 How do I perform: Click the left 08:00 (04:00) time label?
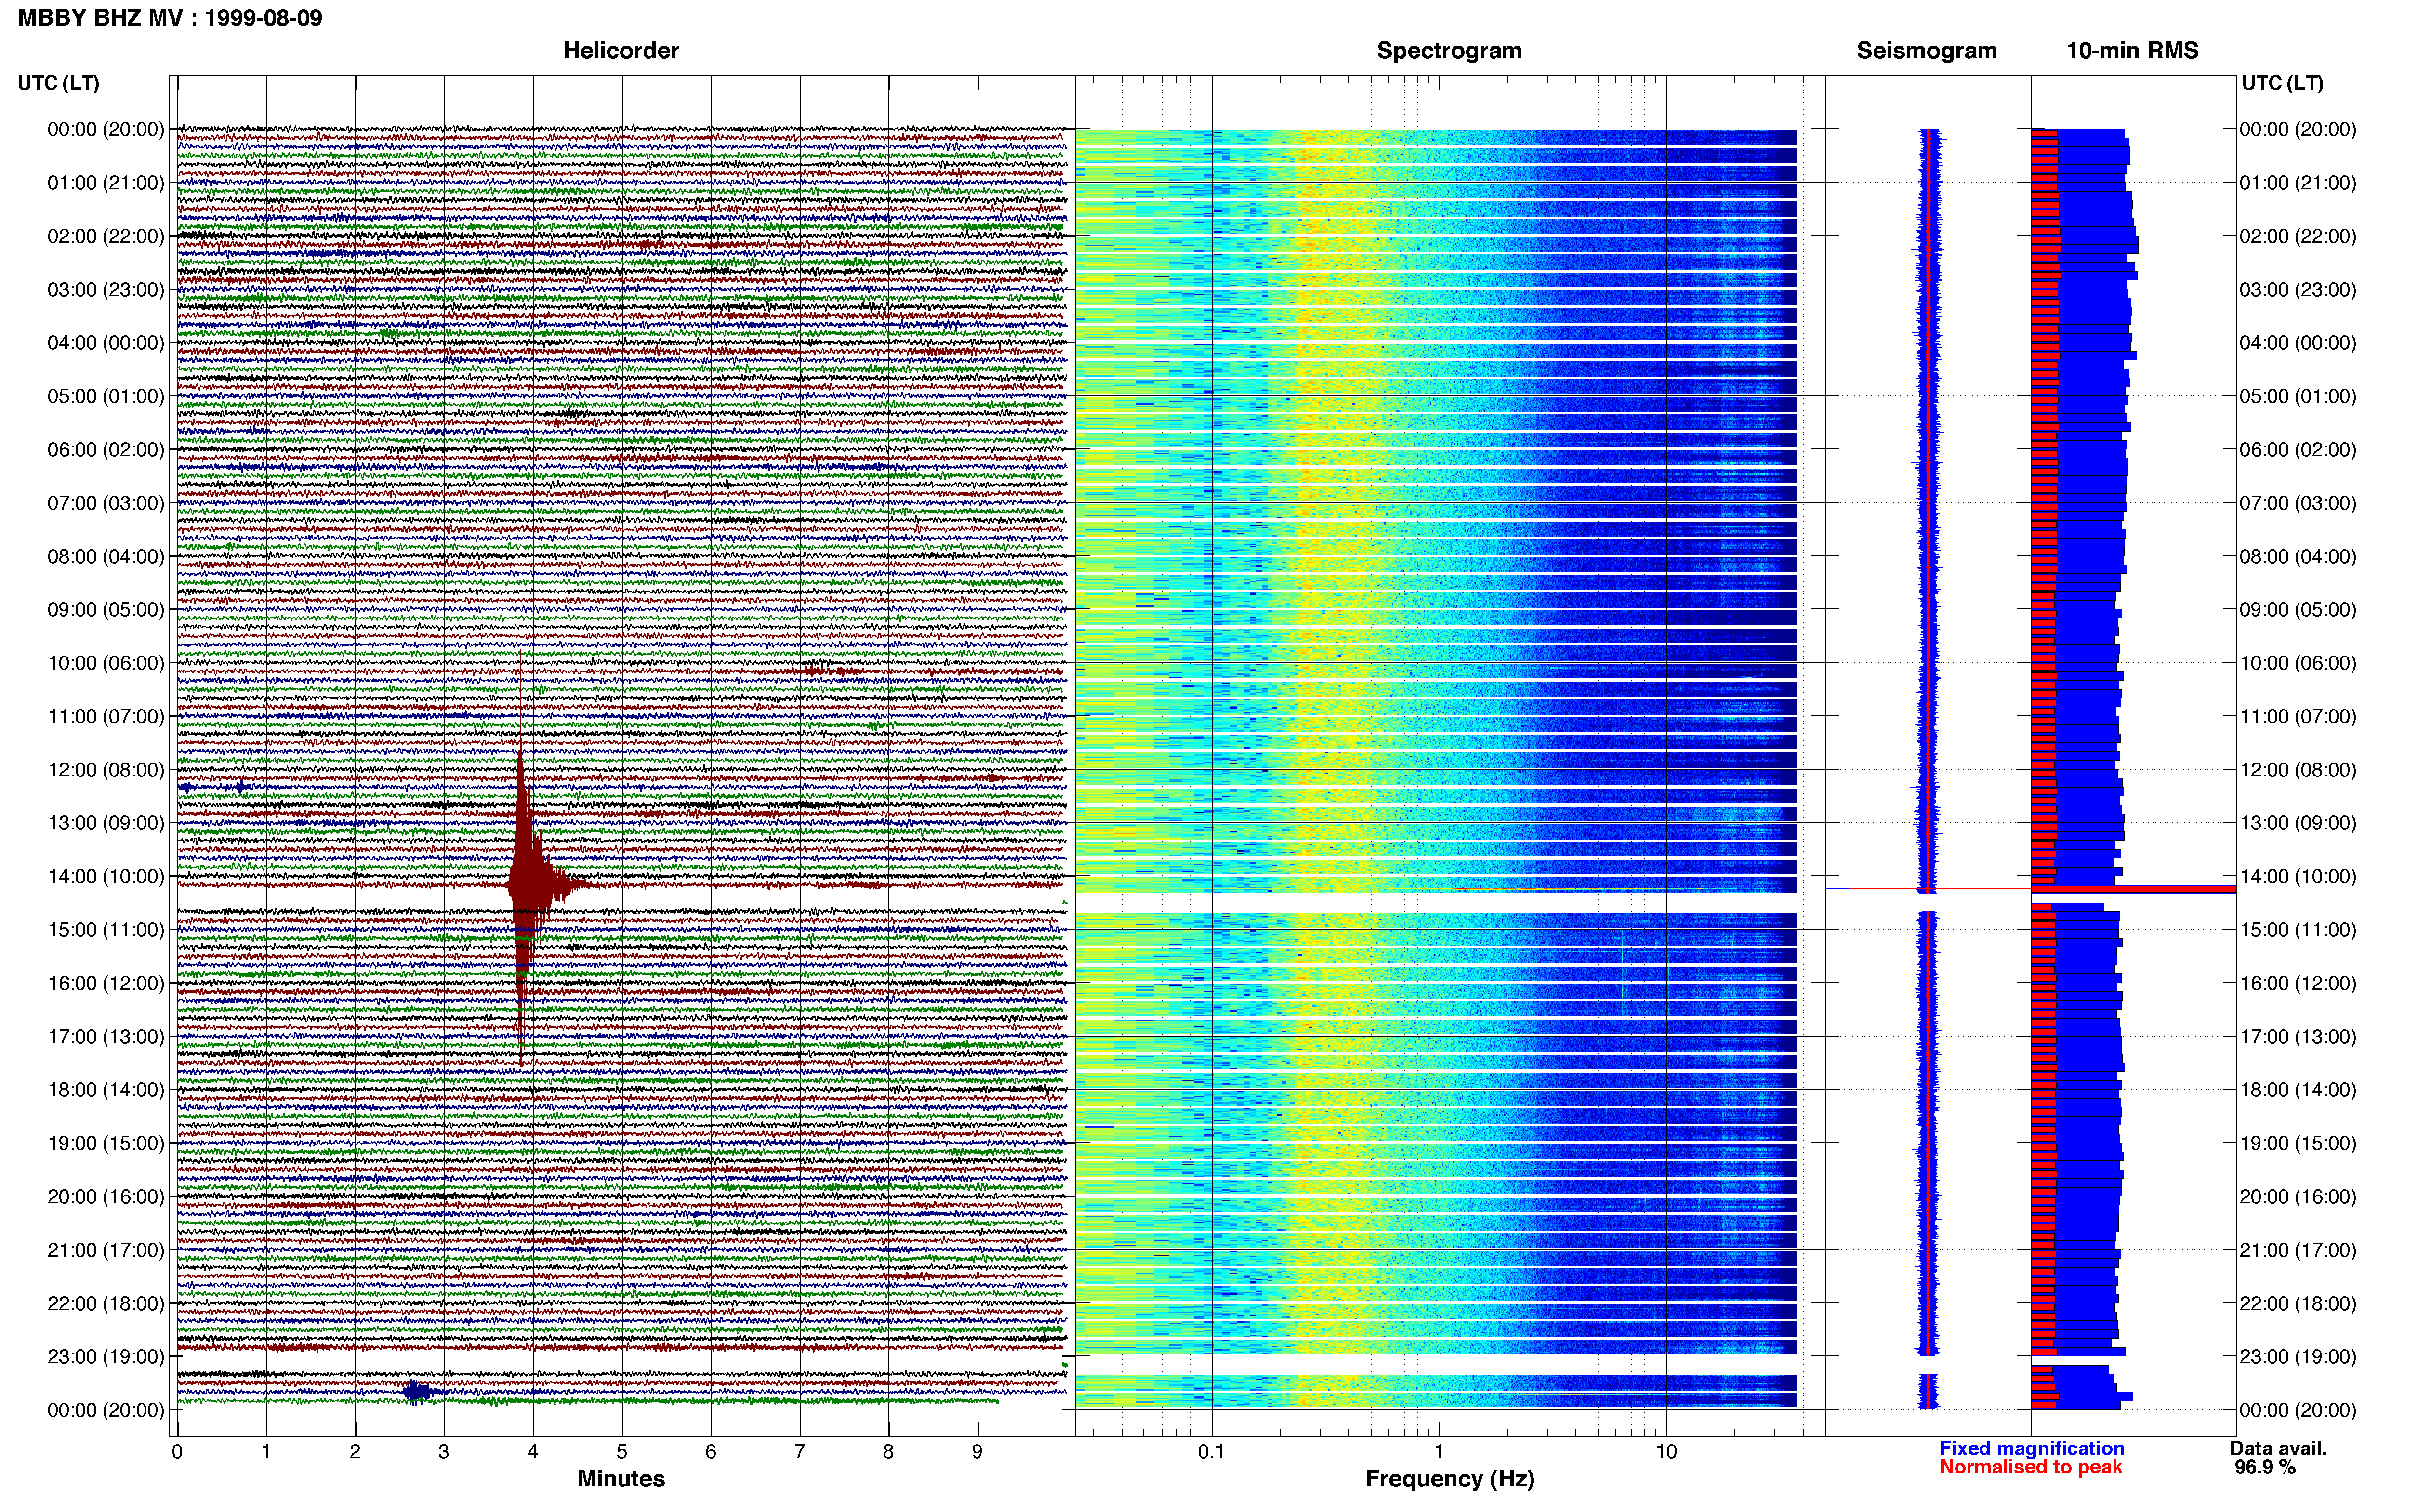tap(106, 556)
